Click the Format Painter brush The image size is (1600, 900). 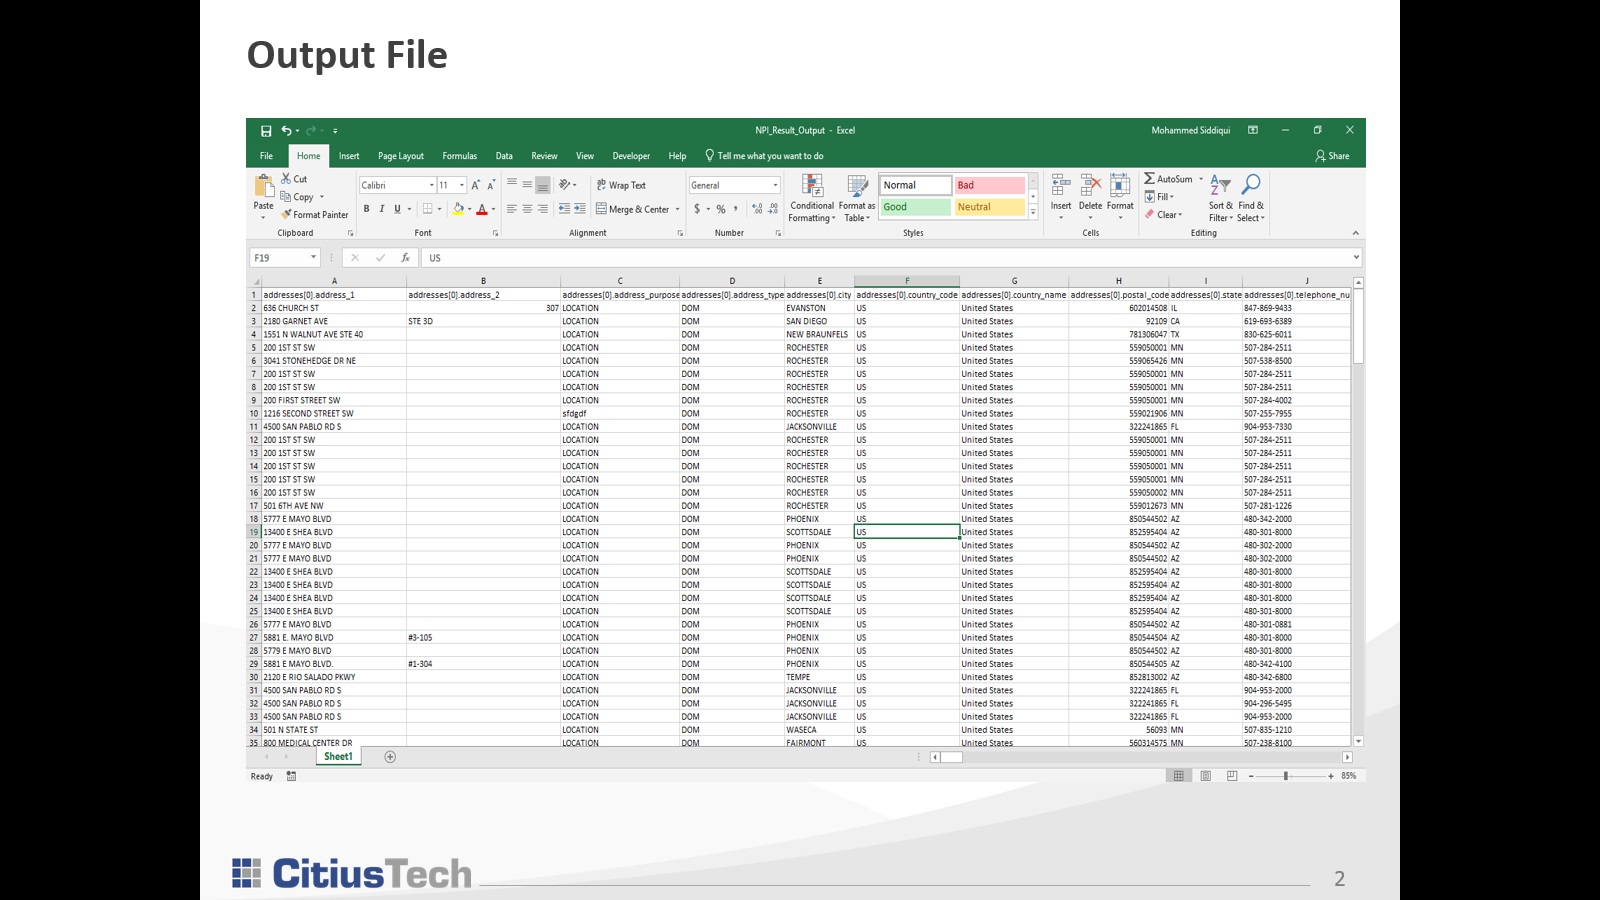pos(287,215)
